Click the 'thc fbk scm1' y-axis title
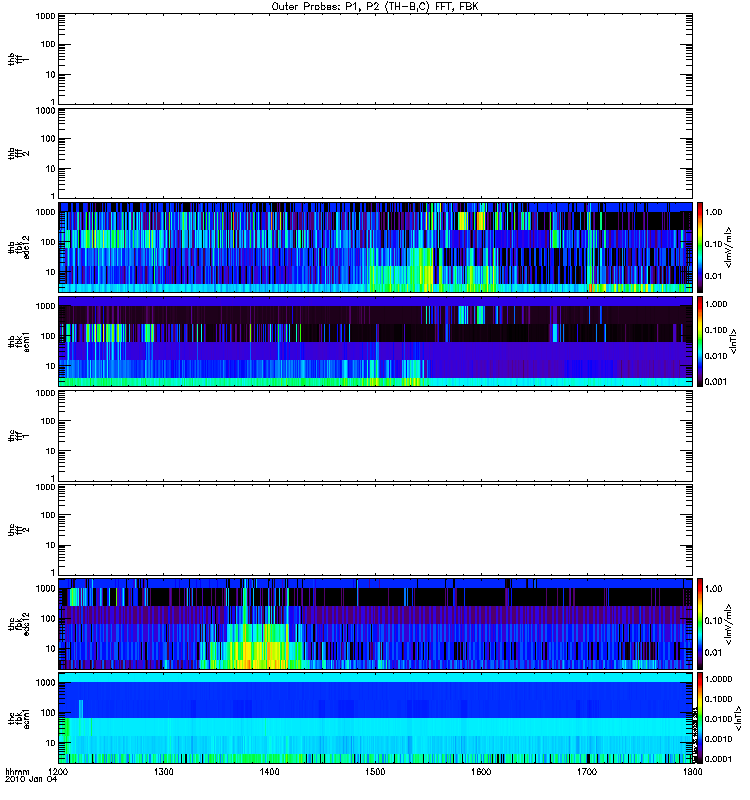The height and width of the screenshot is (800, 750). [x=19, y=718]
